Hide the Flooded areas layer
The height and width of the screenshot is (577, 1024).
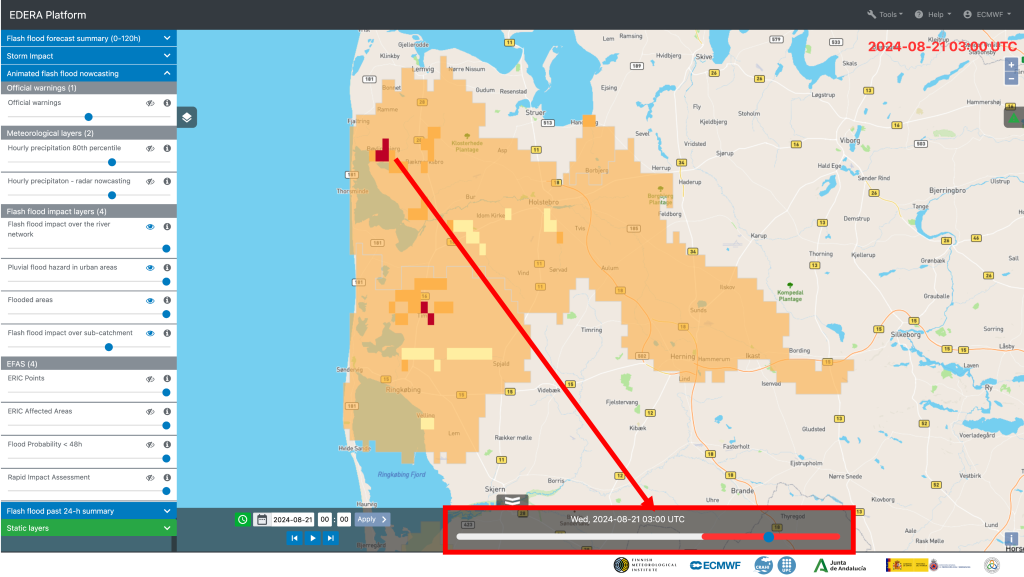tap(150, 300)
